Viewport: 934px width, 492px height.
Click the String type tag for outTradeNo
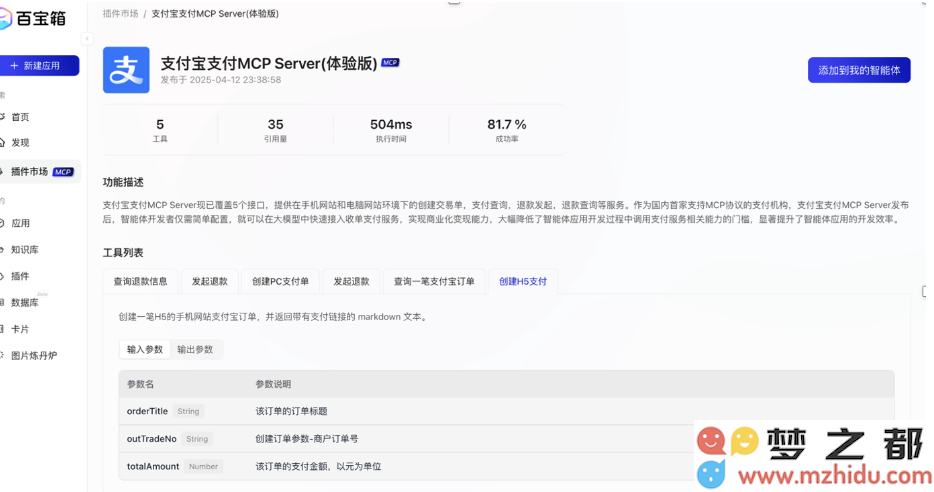pos(197,439)
